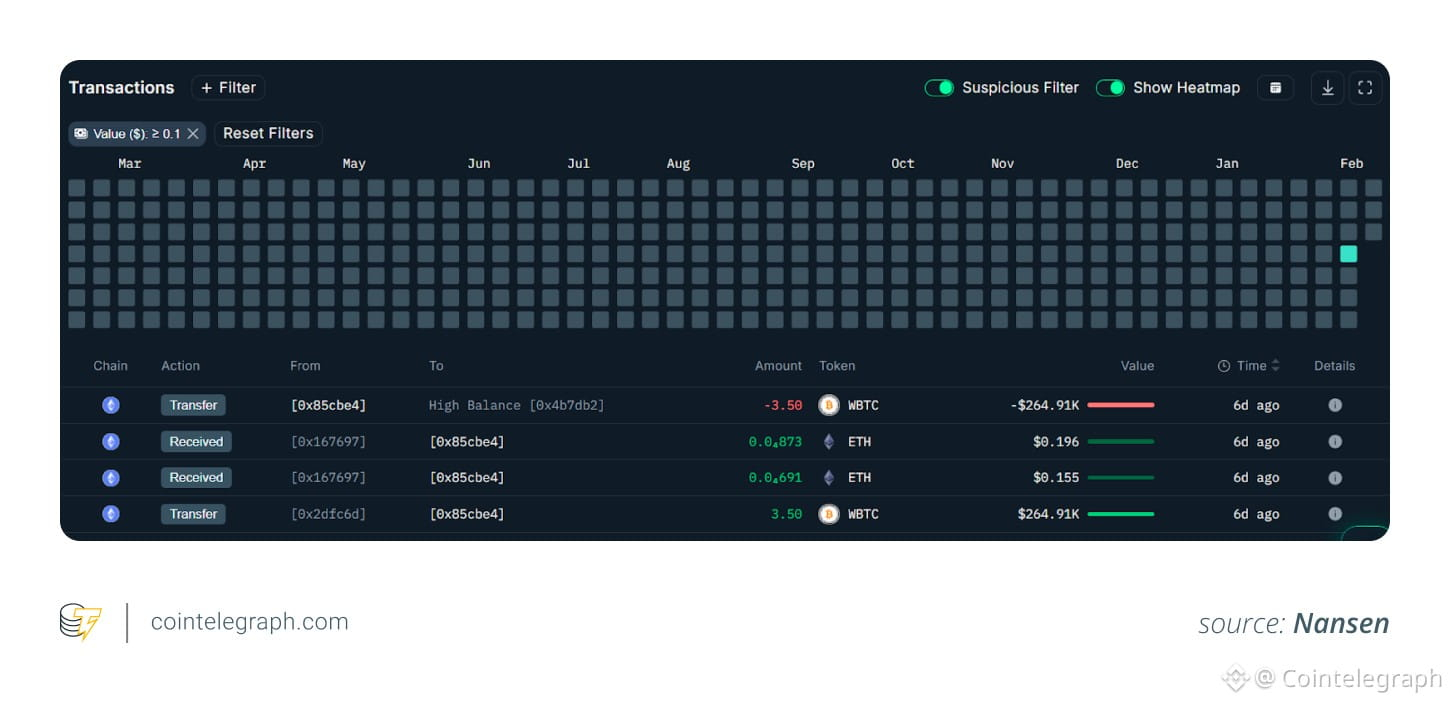Disable the Show Heatmap toggle
The image size is (1450, 703).
pyautogui.click(x=1110, y=88)
